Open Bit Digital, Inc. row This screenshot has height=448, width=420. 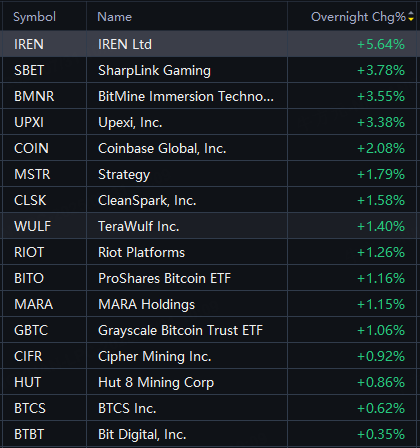[210, 434]
